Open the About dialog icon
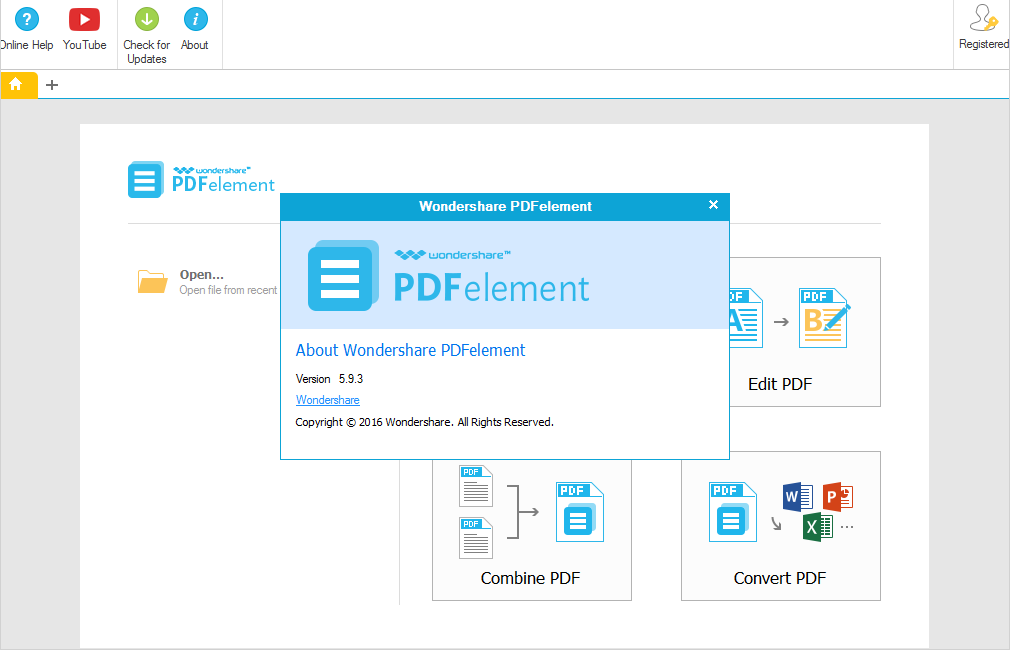This screenshot has height=650, width=1010. 195,18
